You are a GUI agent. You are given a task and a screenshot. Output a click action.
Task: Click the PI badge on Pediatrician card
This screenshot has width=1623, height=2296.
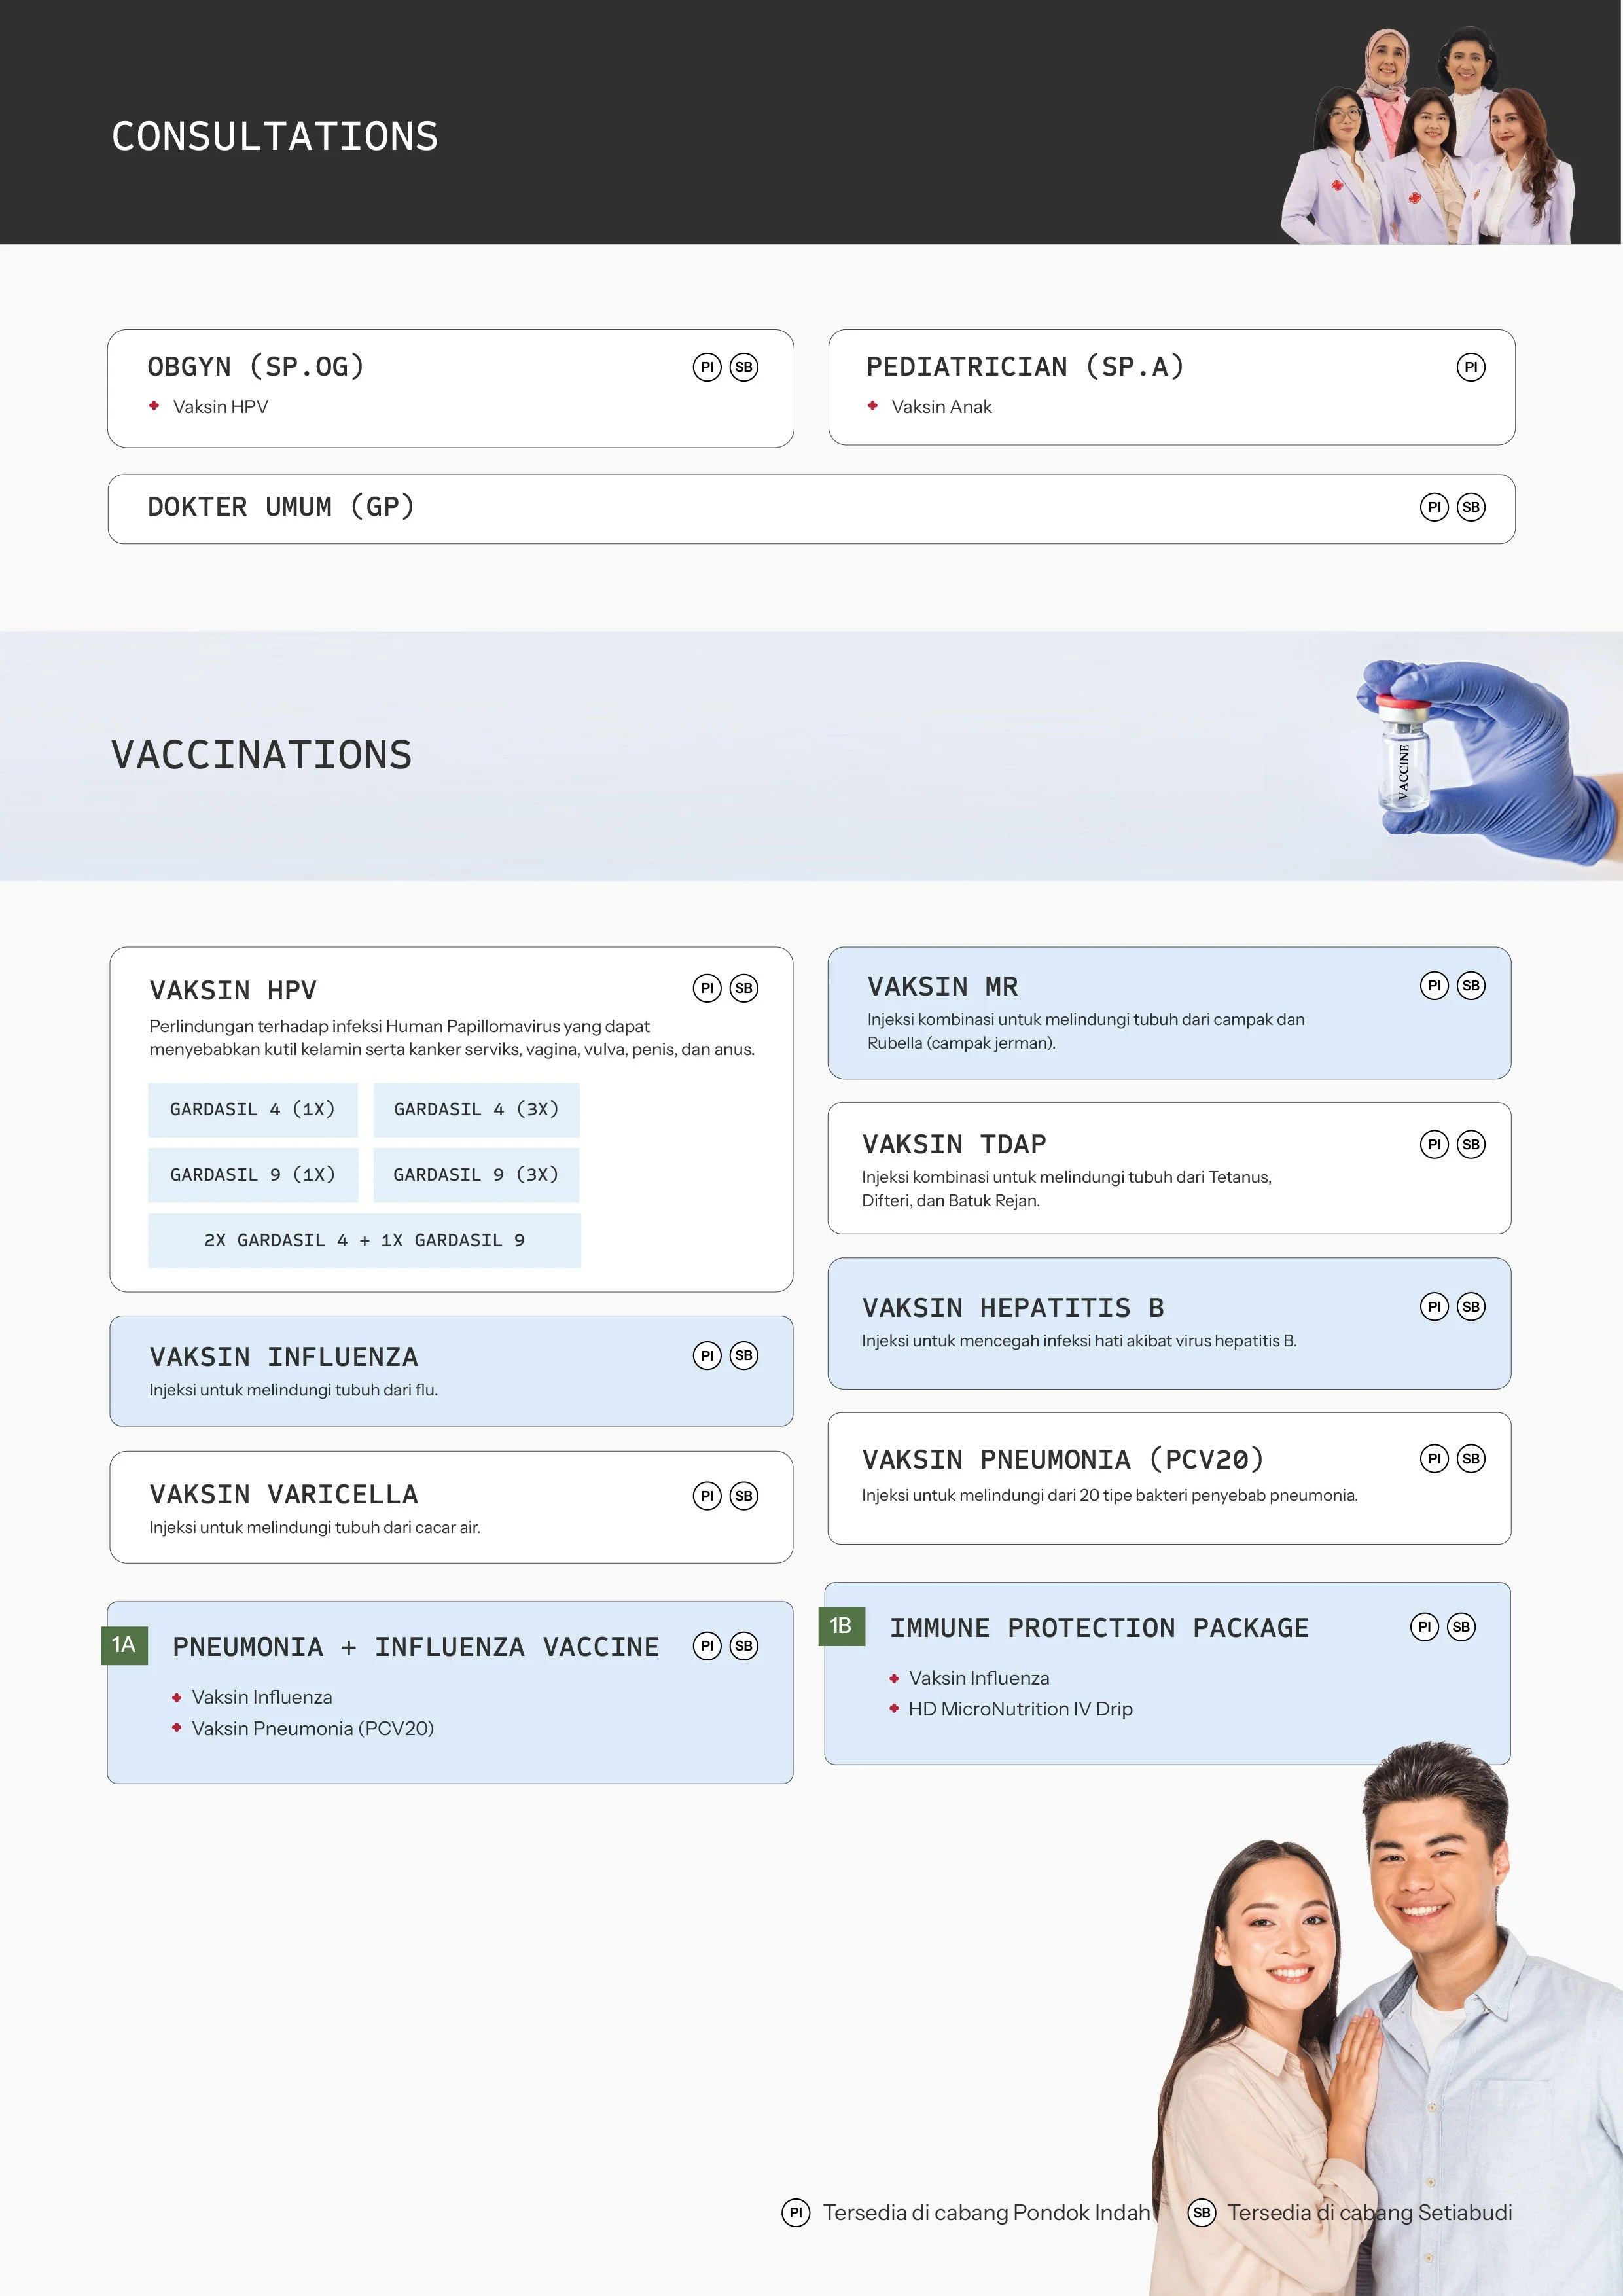pyautogui.click(x=1470, y=367)
